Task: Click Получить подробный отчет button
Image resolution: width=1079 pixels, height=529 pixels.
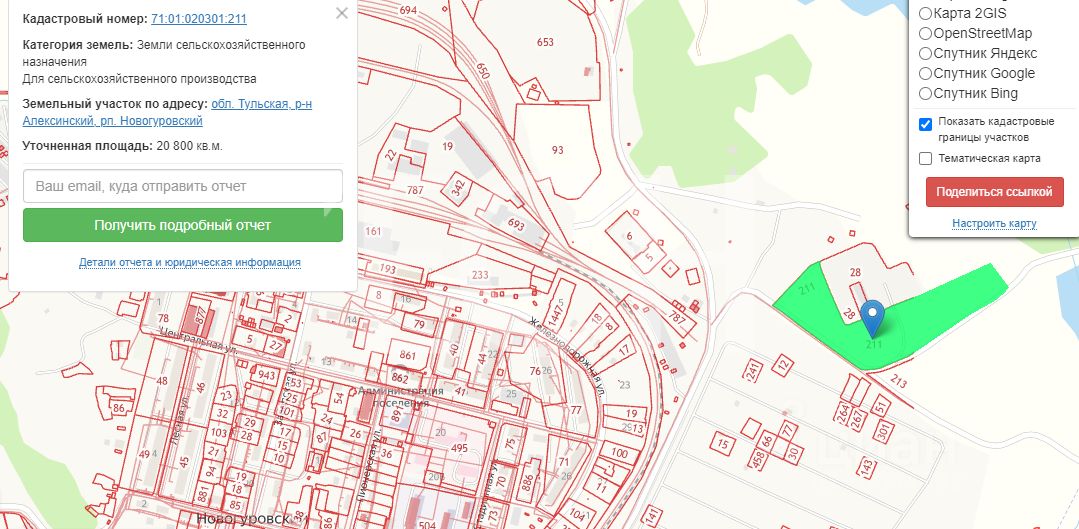Action: [x=182, y=225]
